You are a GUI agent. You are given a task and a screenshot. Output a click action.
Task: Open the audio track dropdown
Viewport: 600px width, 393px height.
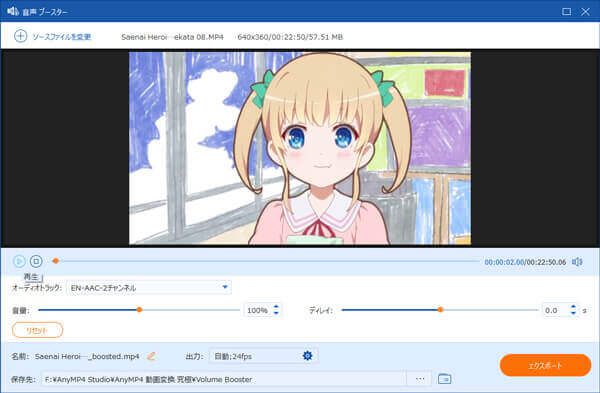point(149,287)
